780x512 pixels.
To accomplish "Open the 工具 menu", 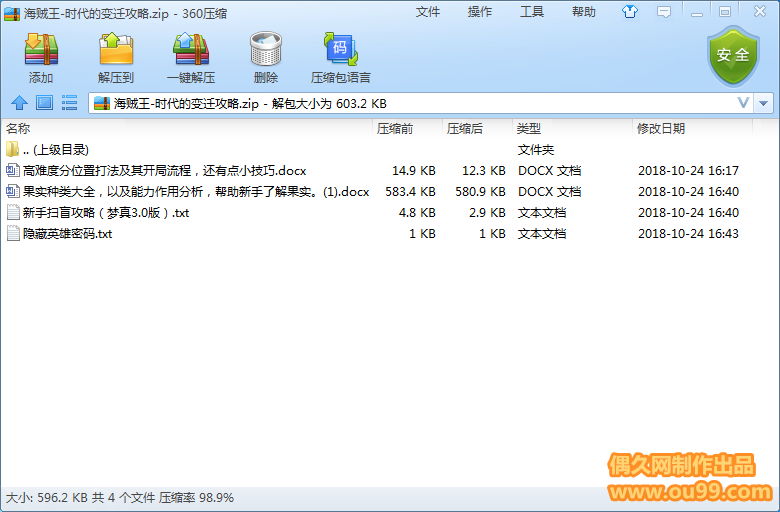I will (x=532, y=12).
